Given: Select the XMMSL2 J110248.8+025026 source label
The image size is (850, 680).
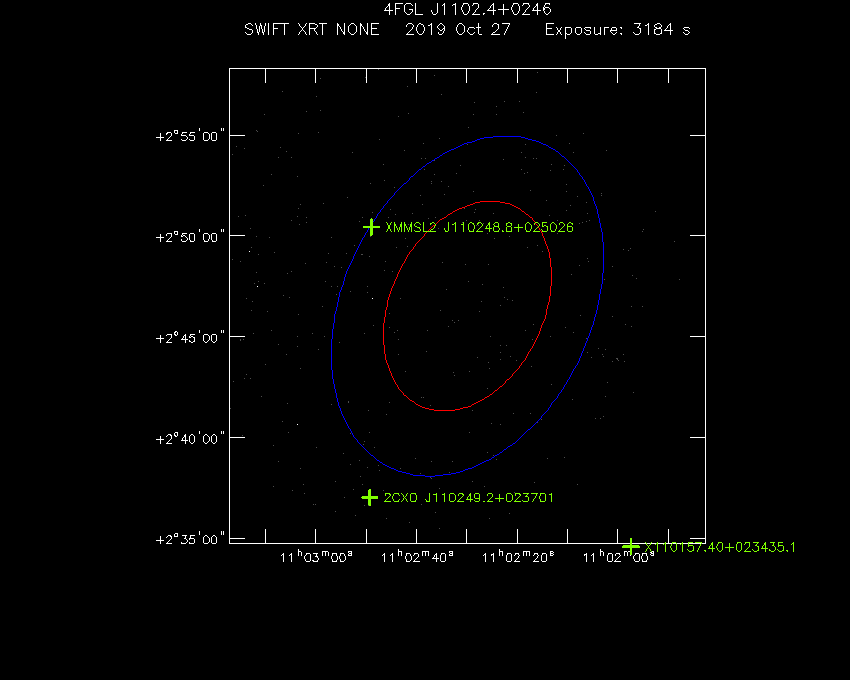Looking at the screenshot, I should (479, 227).
